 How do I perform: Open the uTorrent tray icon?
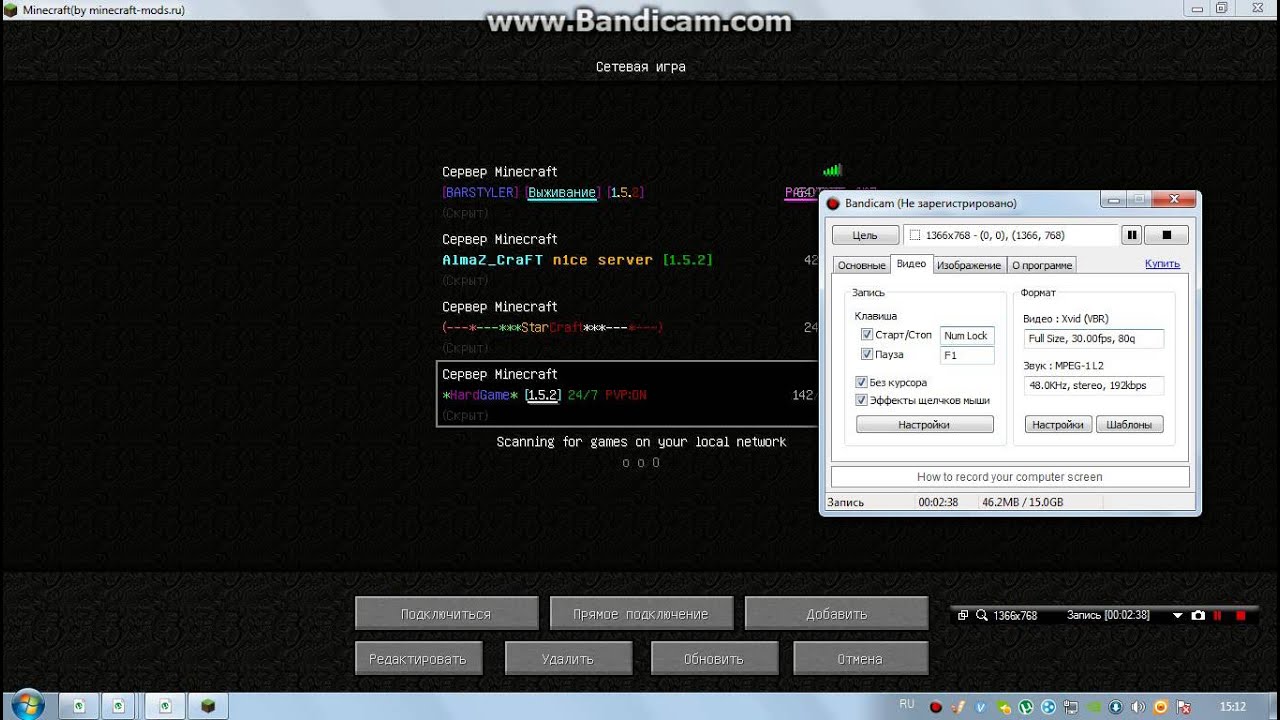point(1026,707)
